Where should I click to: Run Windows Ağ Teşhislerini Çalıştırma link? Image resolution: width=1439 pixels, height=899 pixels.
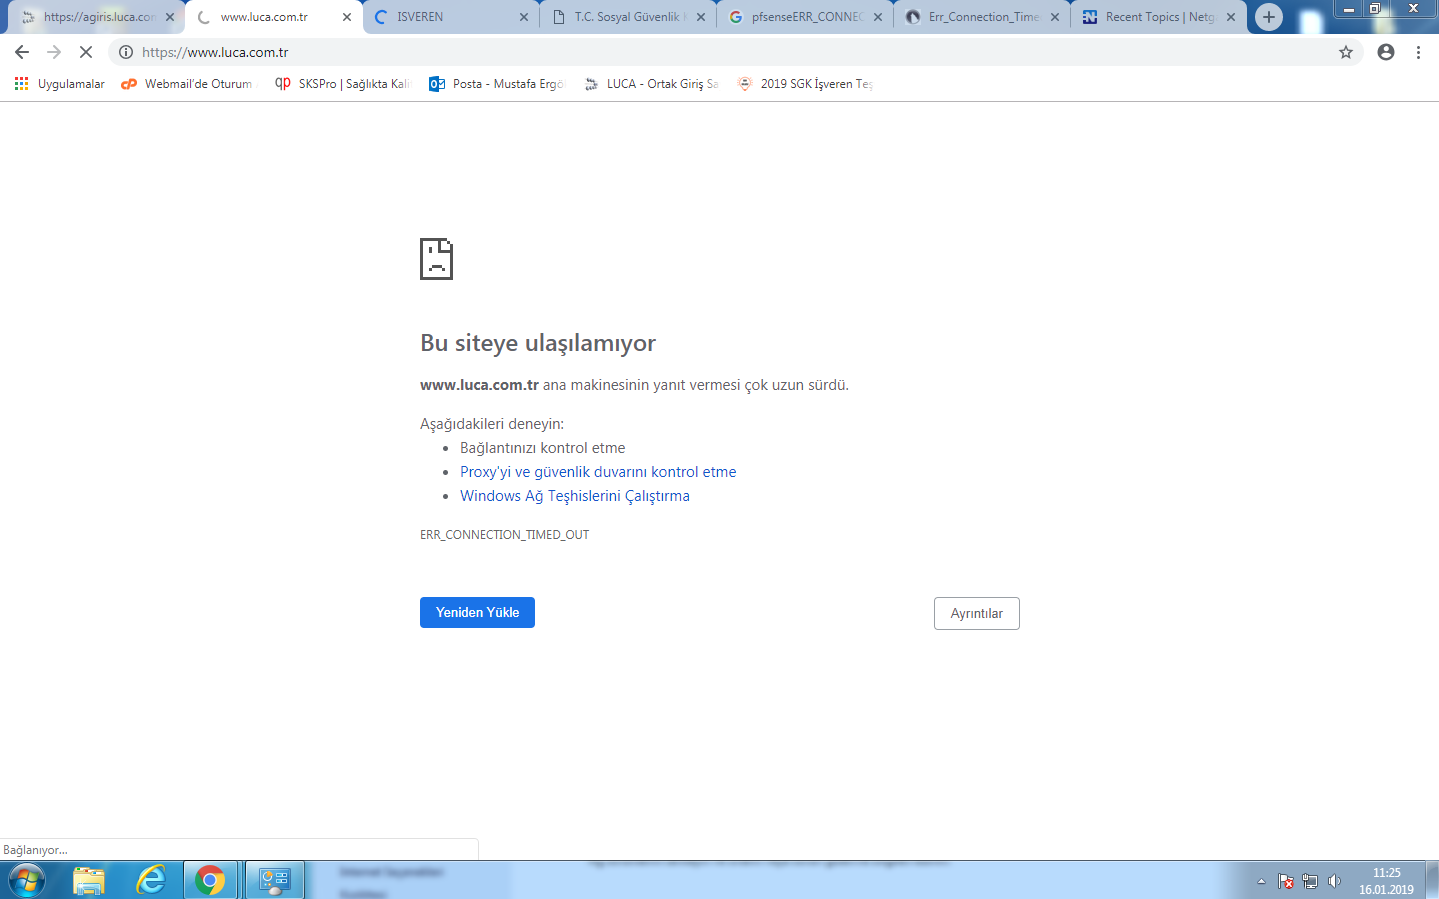[575, 496]
